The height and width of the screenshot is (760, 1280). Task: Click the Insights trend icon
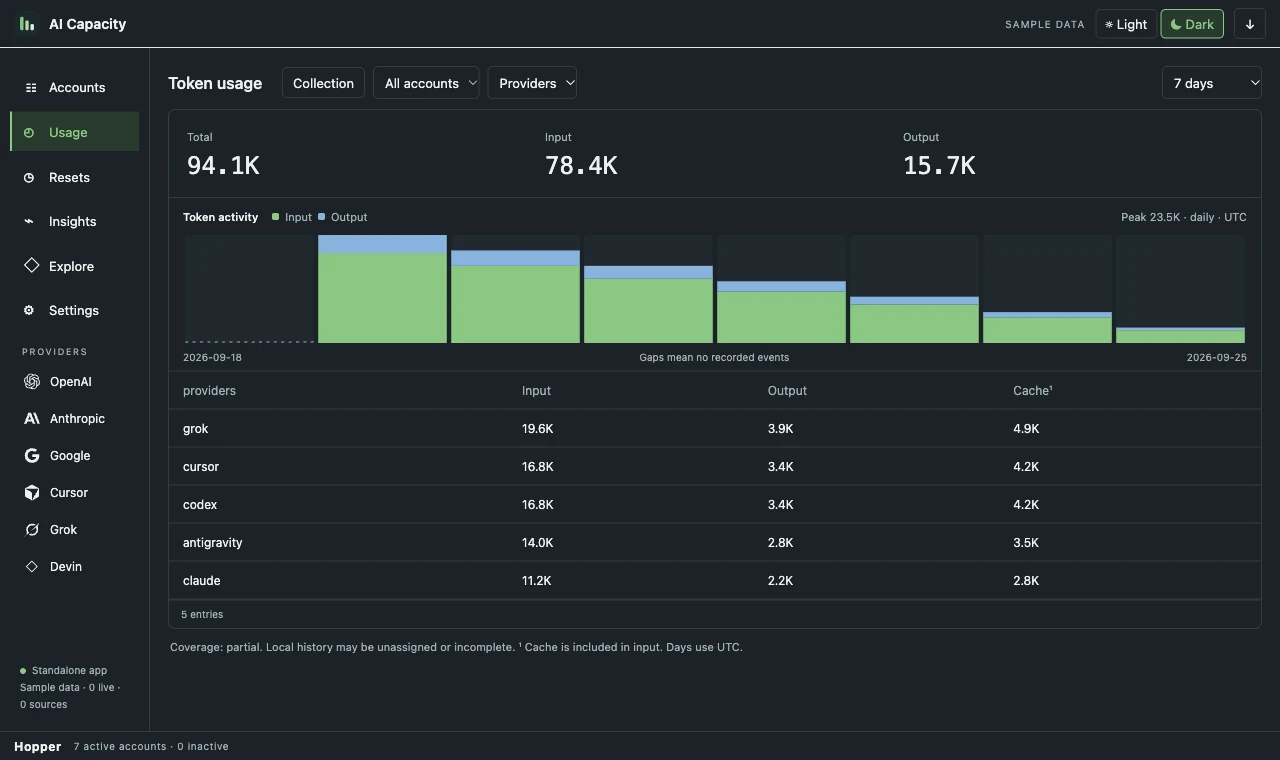coord(29,221)
